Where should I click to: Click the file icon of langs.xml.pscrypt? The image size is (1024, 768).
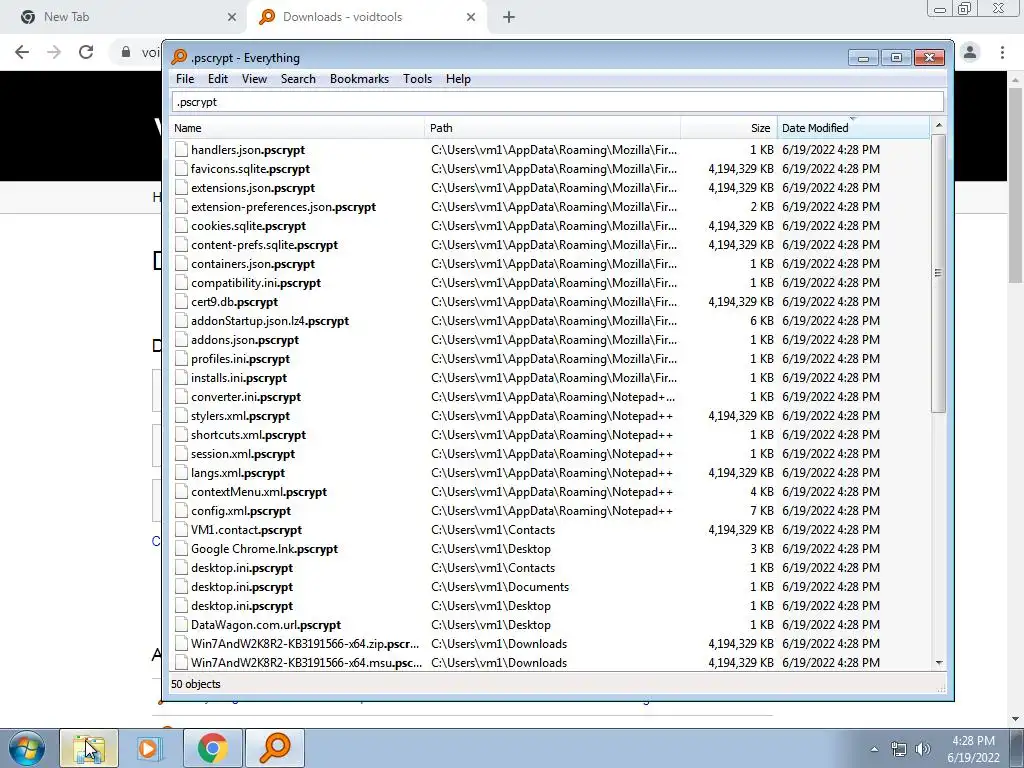click(181, 472)
